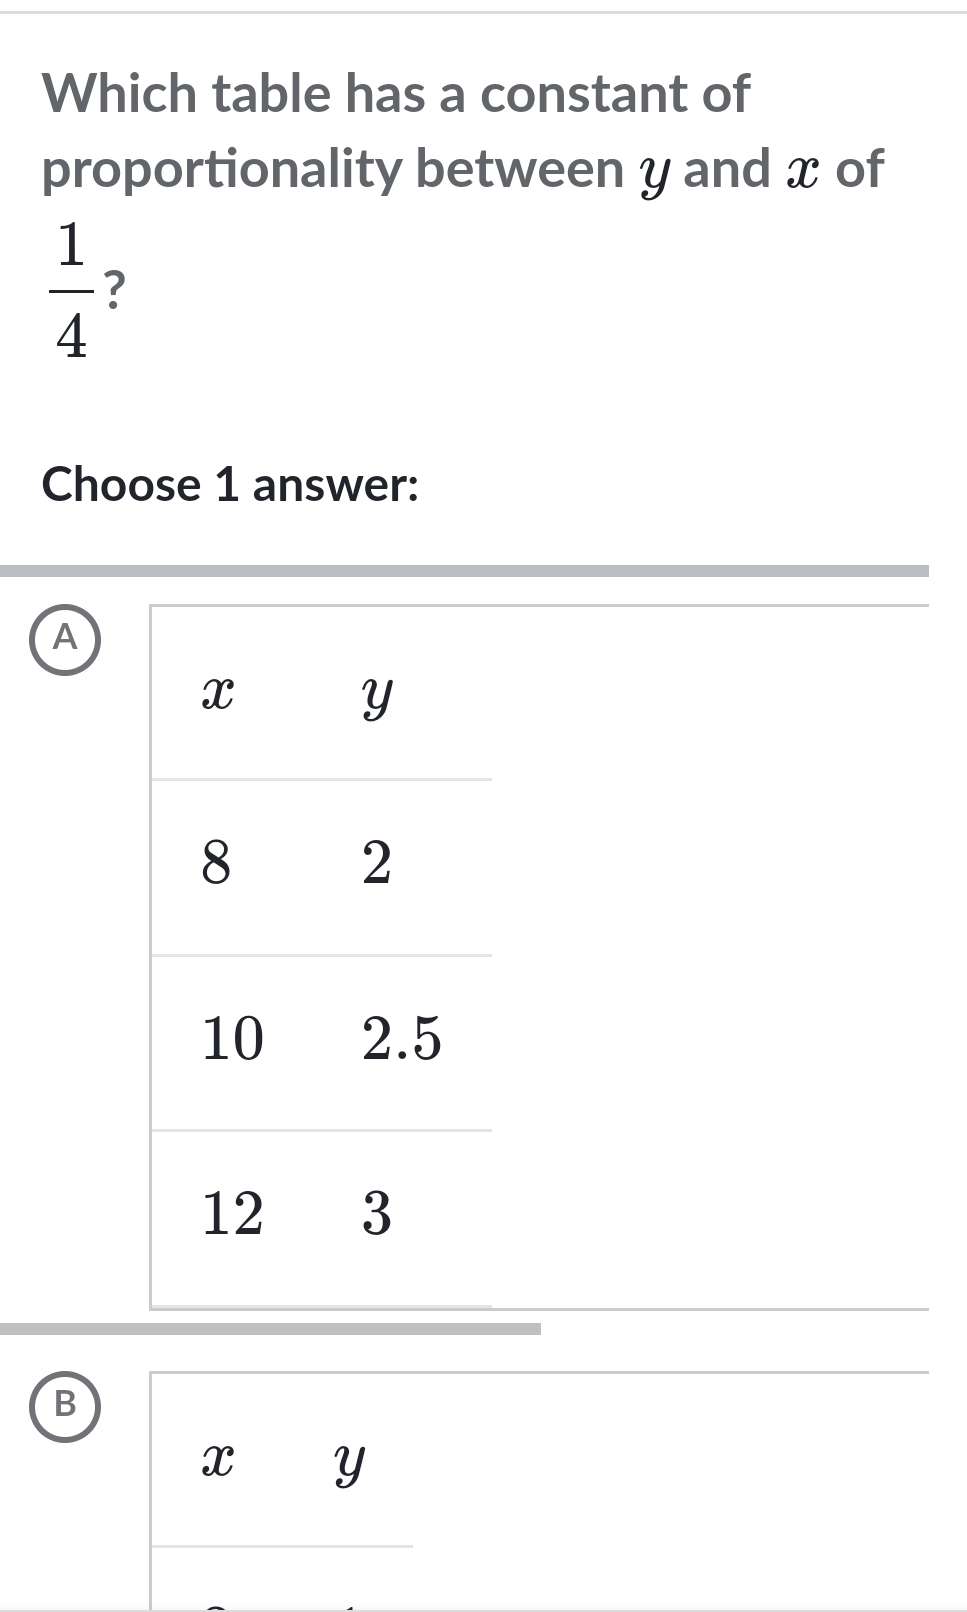Click the cell containing 2.5 in table A

pos(401,1038)
